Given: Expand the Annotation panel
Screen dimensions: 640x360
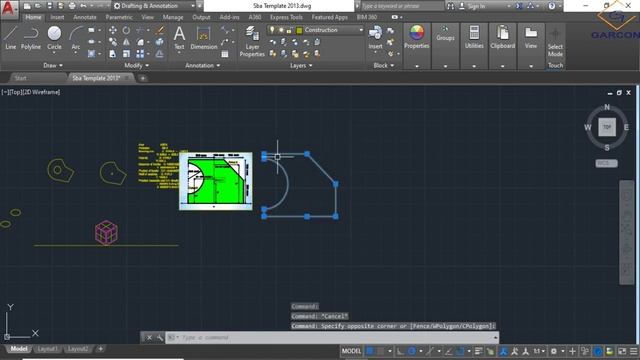Looking at the screenshot, I should click(x=202, y=65).
